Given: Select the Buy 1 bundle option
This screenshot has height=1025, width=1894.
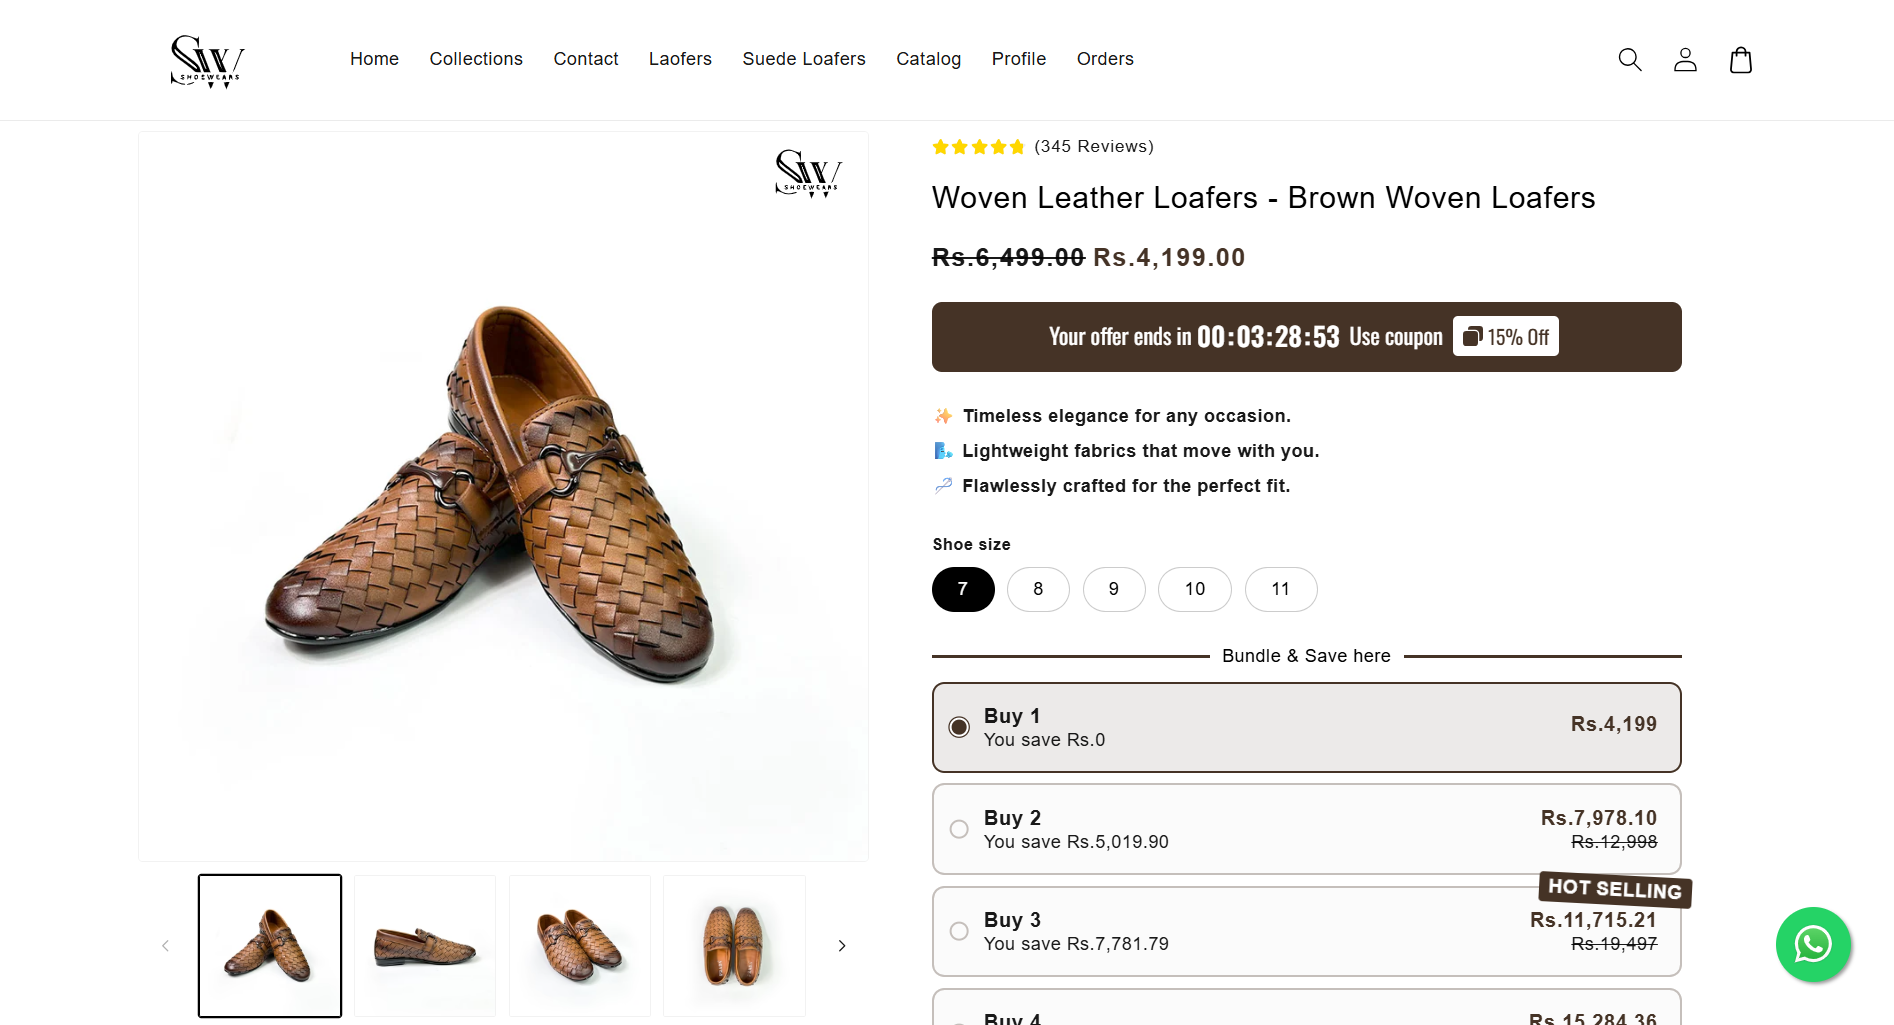Looking at the screenshot, I should point(959,727).
